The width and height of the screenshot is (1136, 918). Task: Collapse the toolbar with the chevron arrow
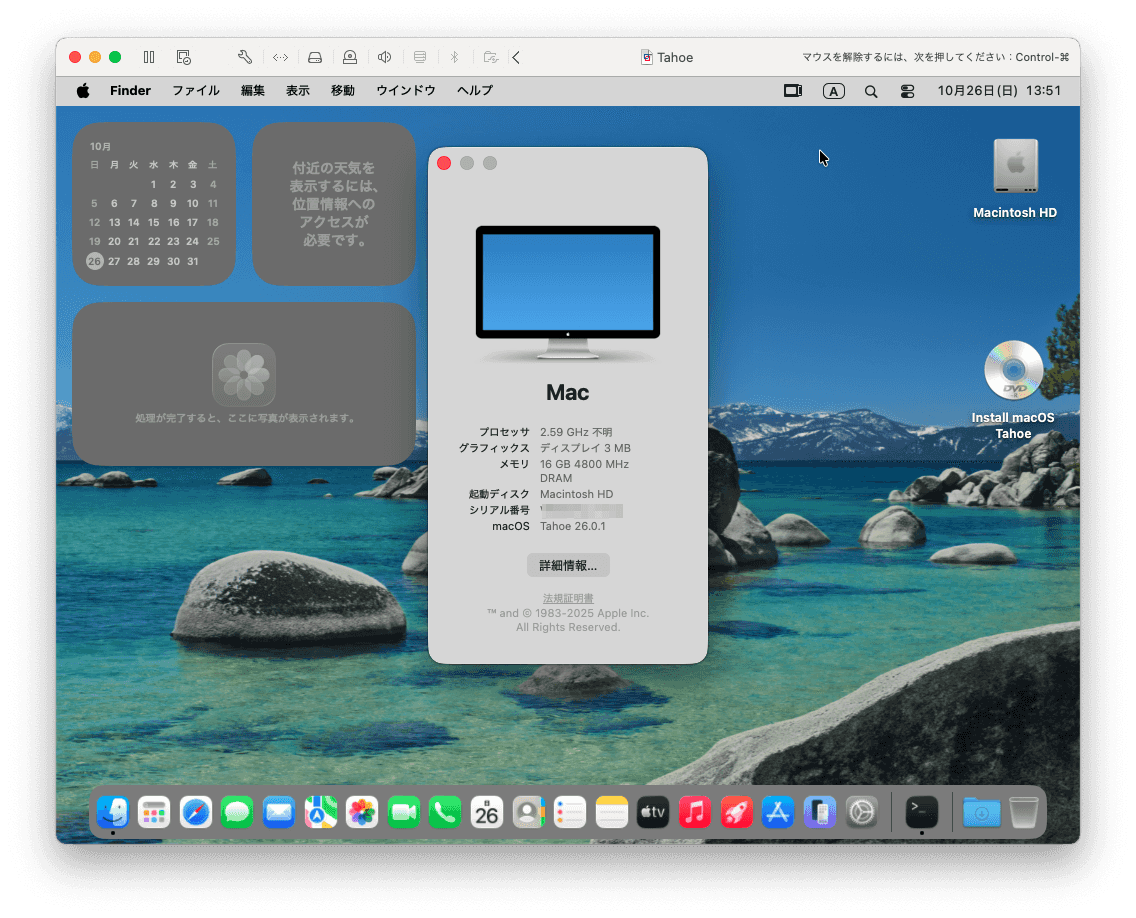516,57
